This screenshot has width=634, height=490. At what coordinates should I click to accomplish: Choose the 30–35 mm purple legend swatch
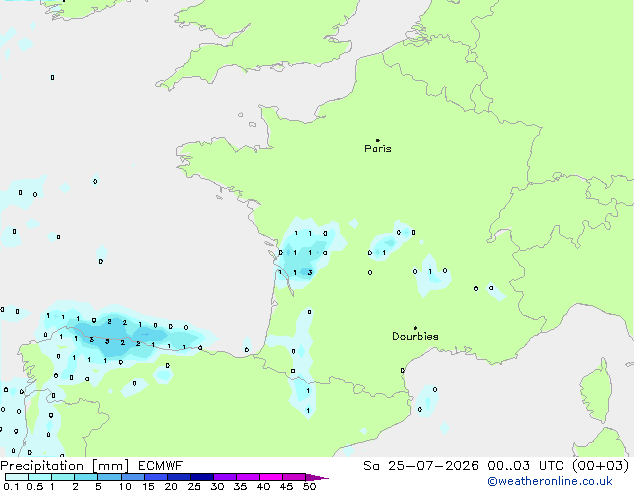(224, 477)
